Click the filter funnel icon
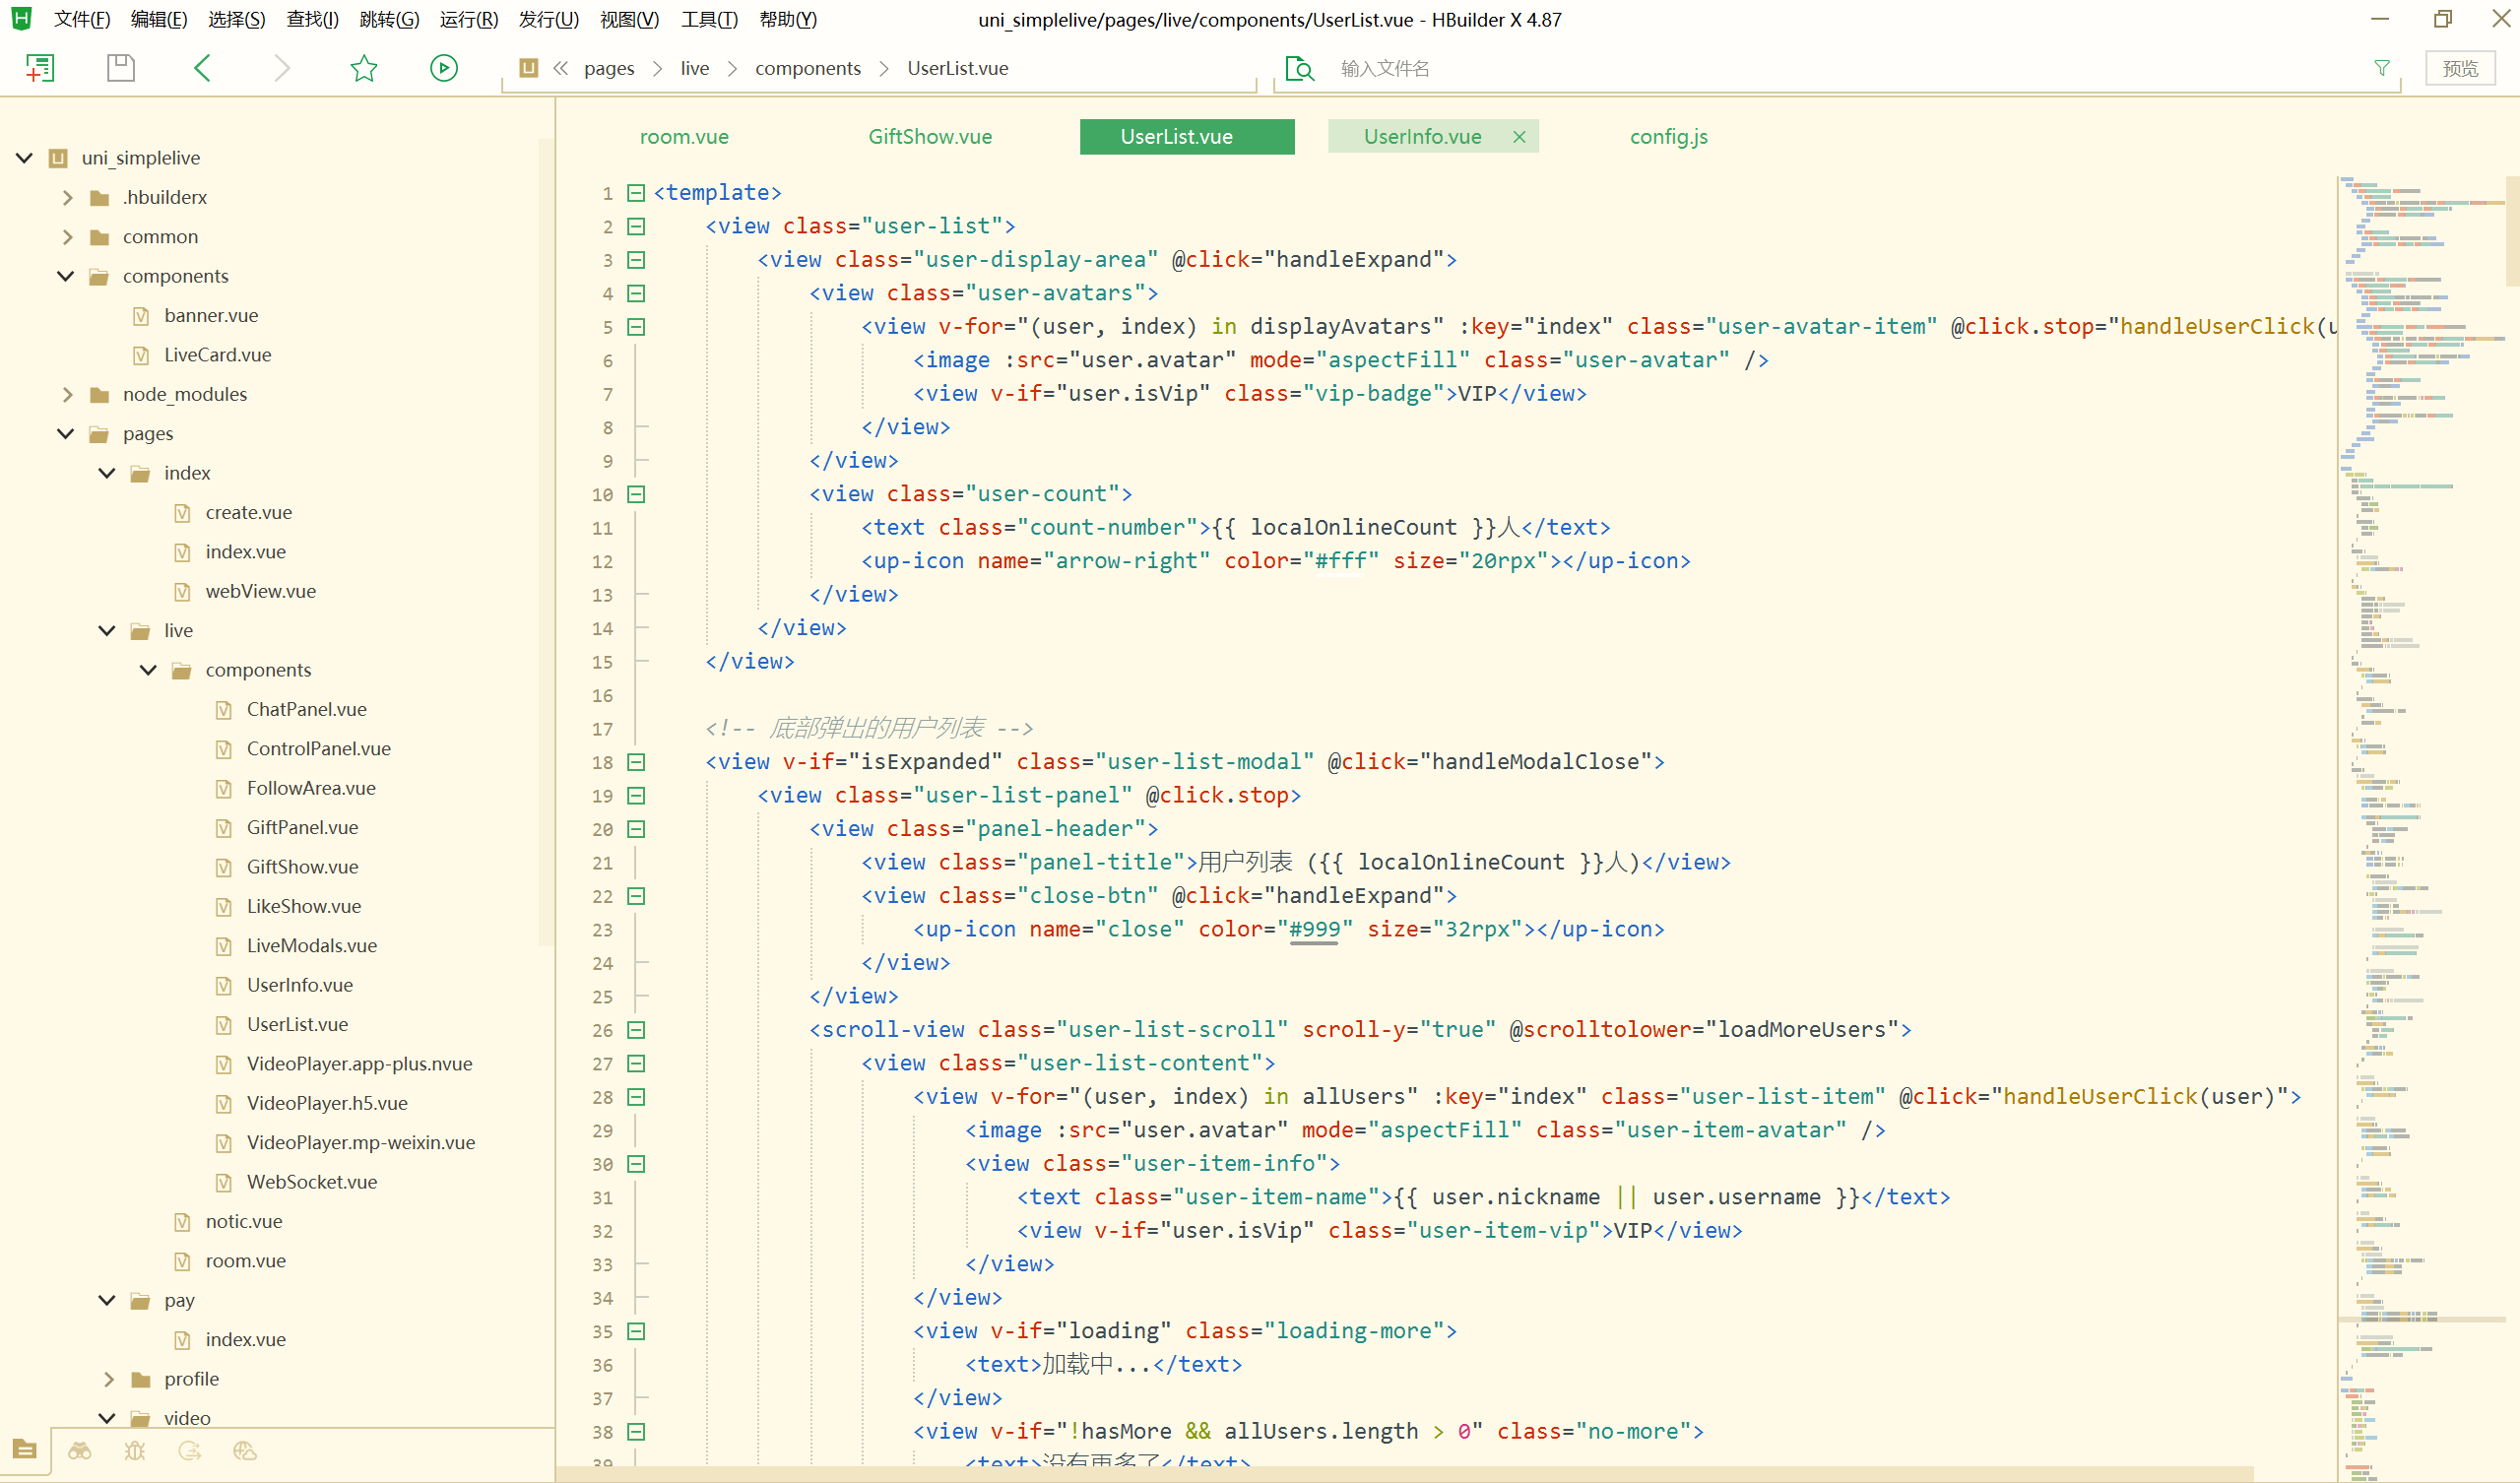 coord(2382,68)
